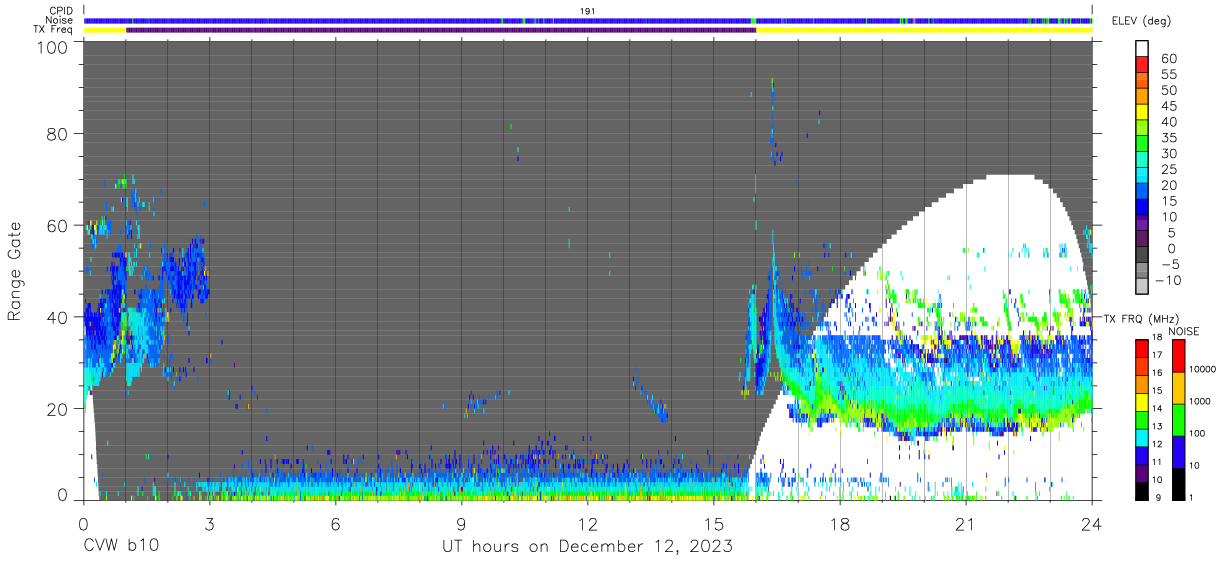Click the x-axis tick label '6'
This screenshot has height=567, width=1228.
point(335,525)
